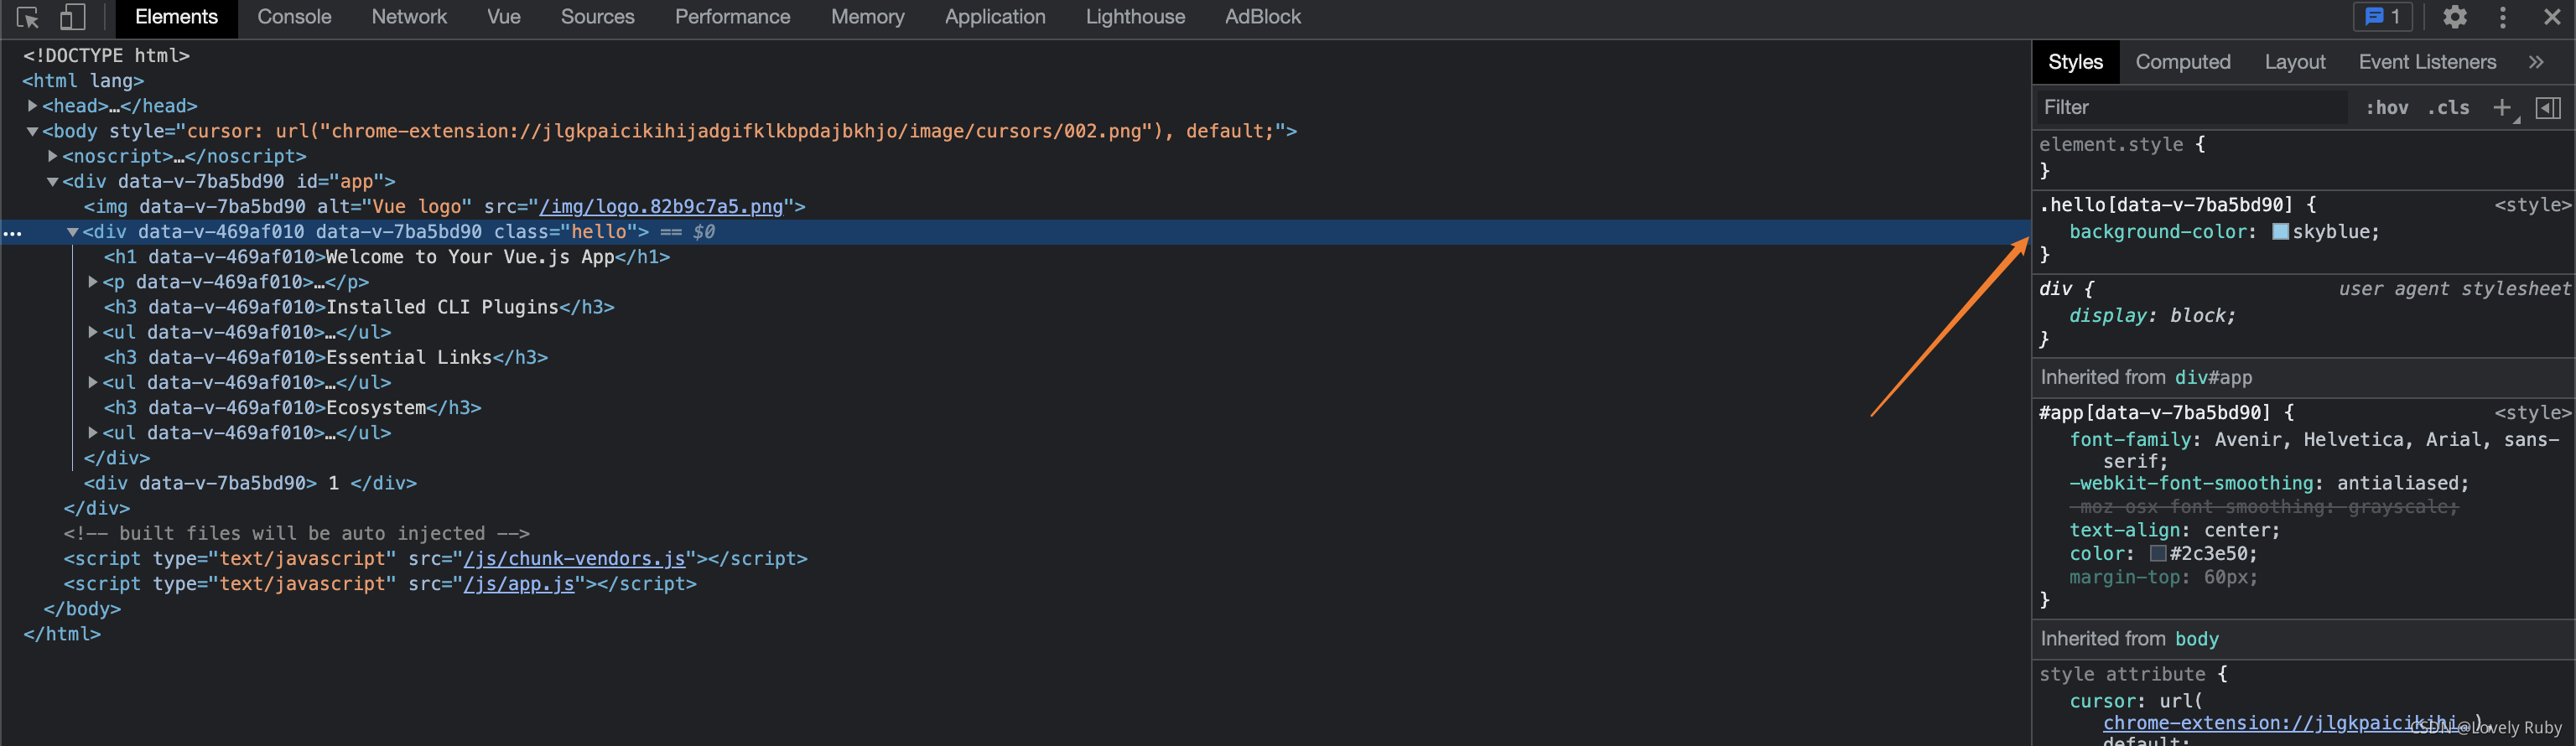Click the styles Filter input field
The height and width of the screenshot is (746, 2576).
(x=2190, y=108)
